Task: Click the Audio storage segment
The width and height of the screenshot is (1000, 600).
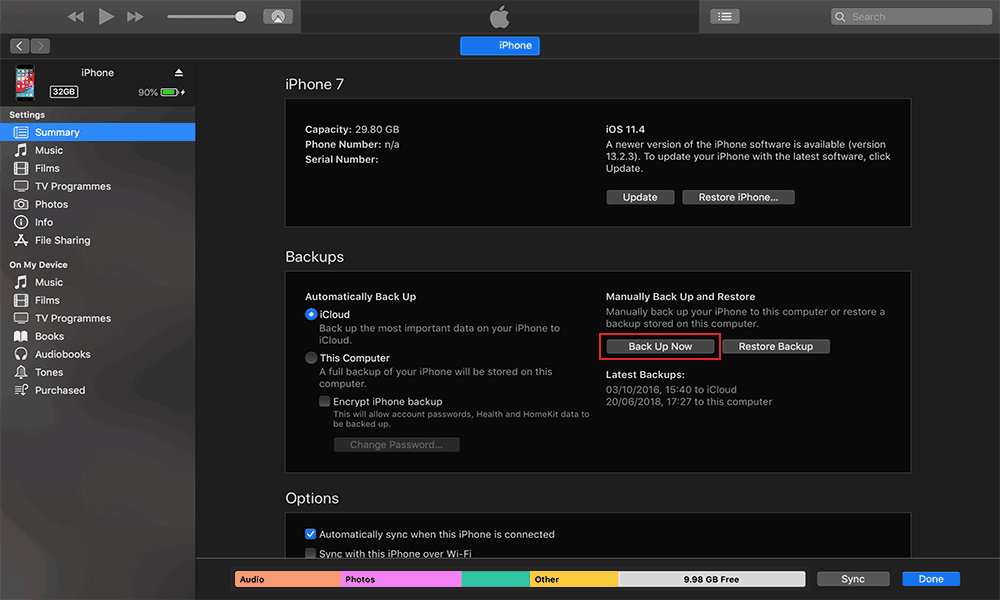Action: pos(288,579)
